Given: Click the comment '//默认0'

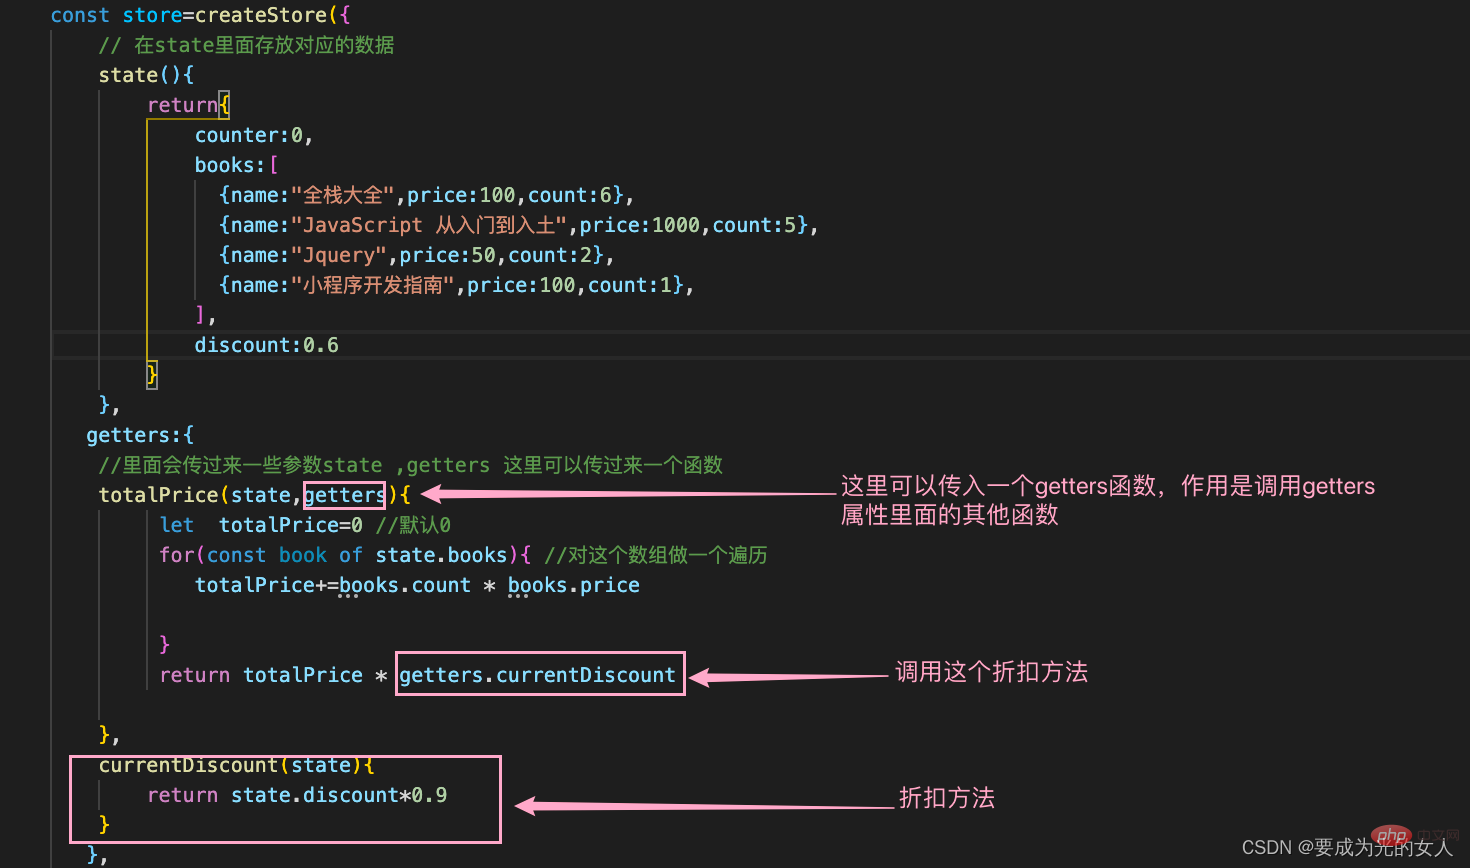Looking at the screenshot, I should click(x=413, y=525).
